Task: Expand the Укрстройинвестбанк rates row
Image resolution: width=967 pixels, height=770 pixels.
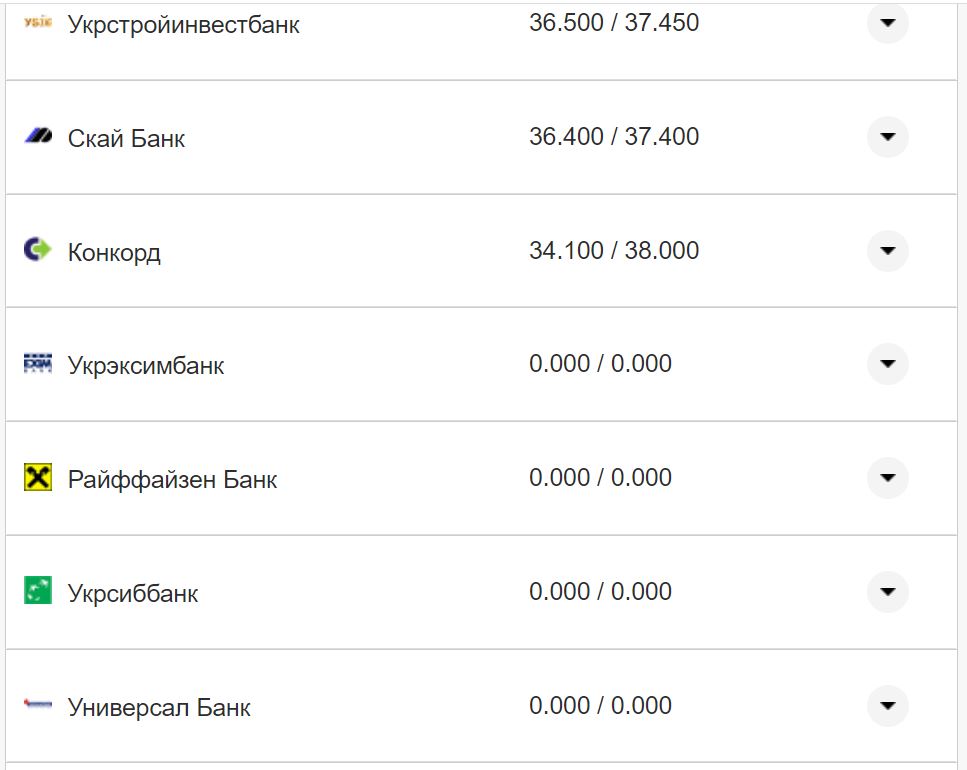Action: click(886, 23)
